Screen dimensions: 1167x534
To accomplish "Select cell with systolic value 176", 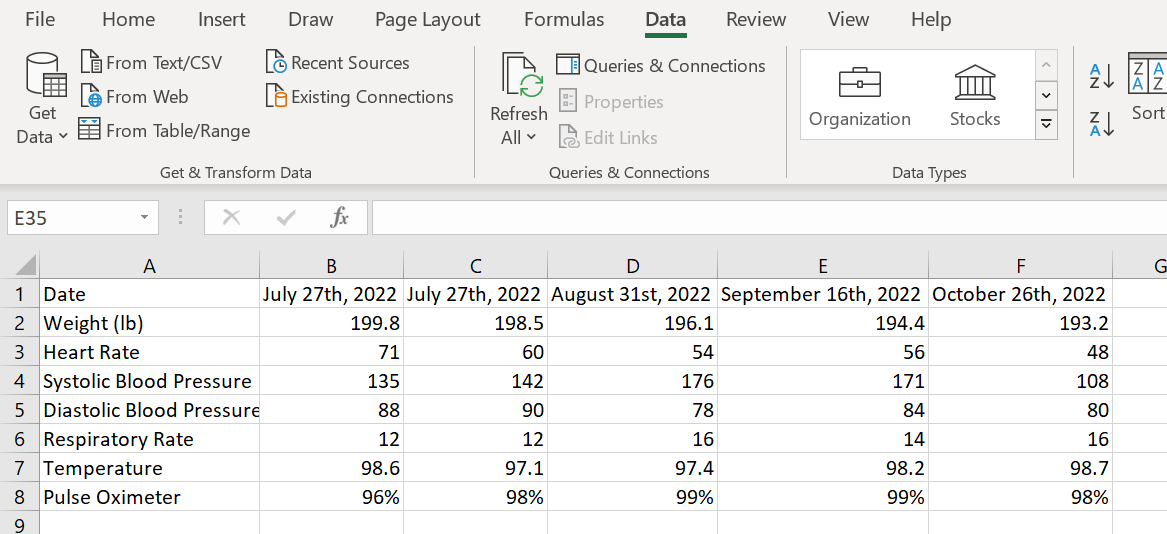I will click(x=633, y=381).
